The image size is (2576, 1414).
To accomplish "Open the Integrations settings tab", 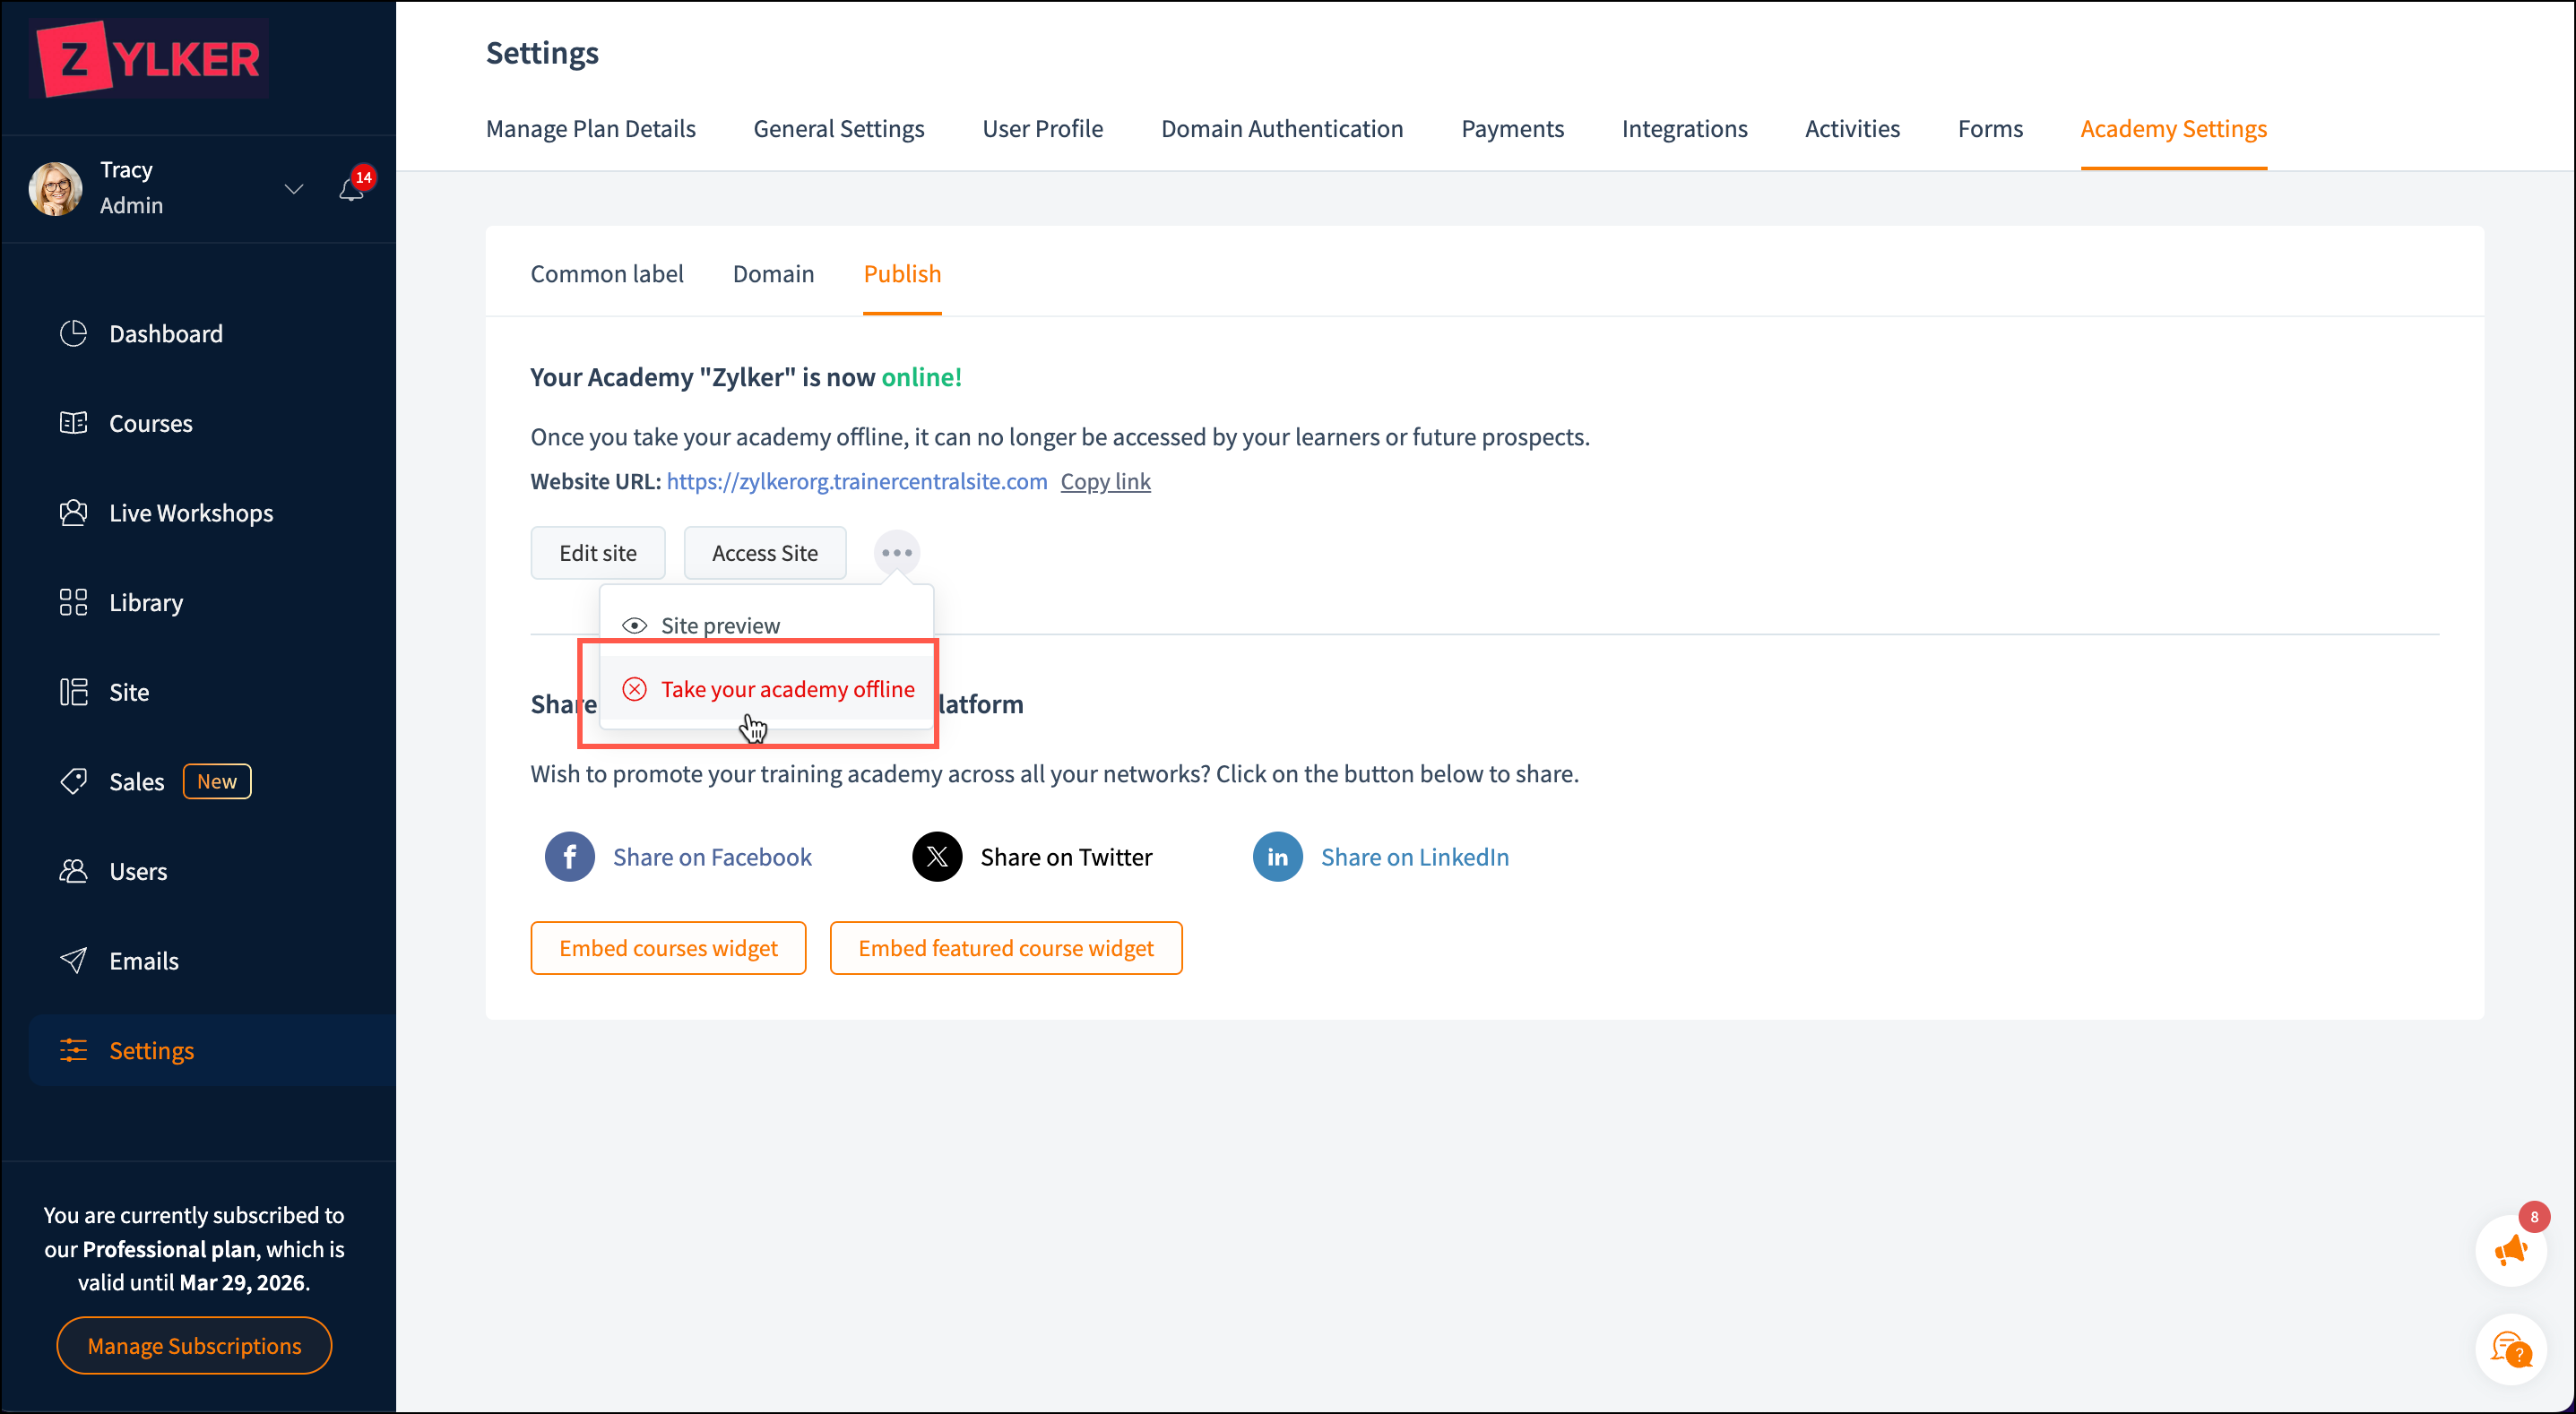I will click(1684, 129).
